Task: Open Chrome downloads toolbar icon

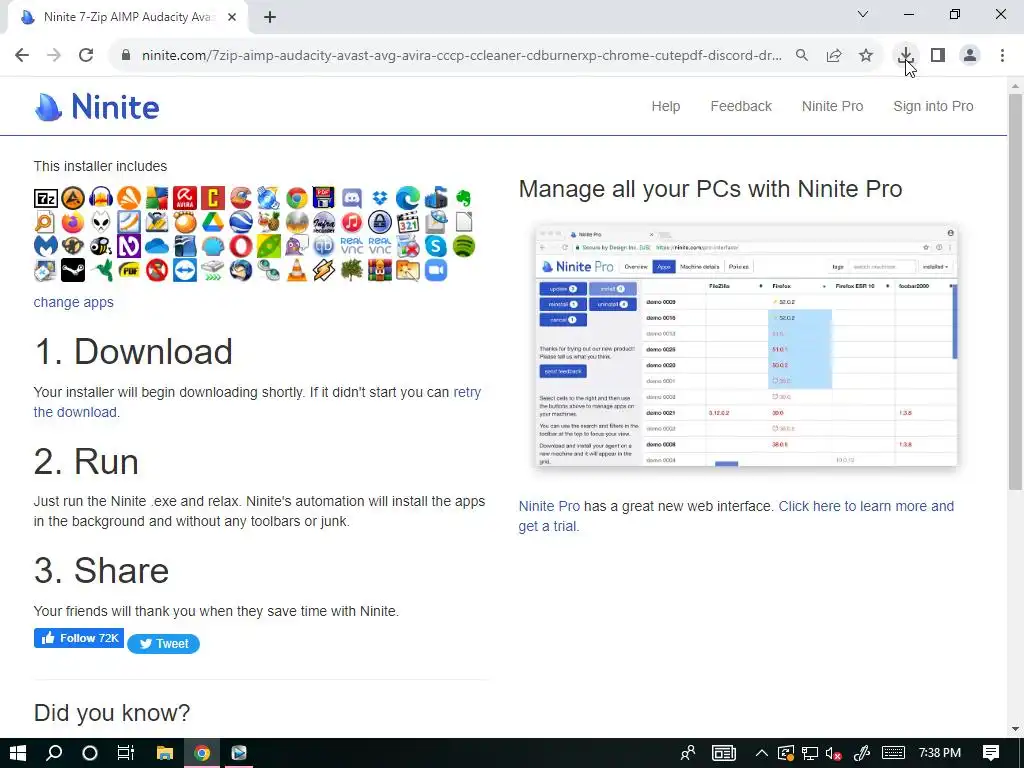Action: (905, 56)
